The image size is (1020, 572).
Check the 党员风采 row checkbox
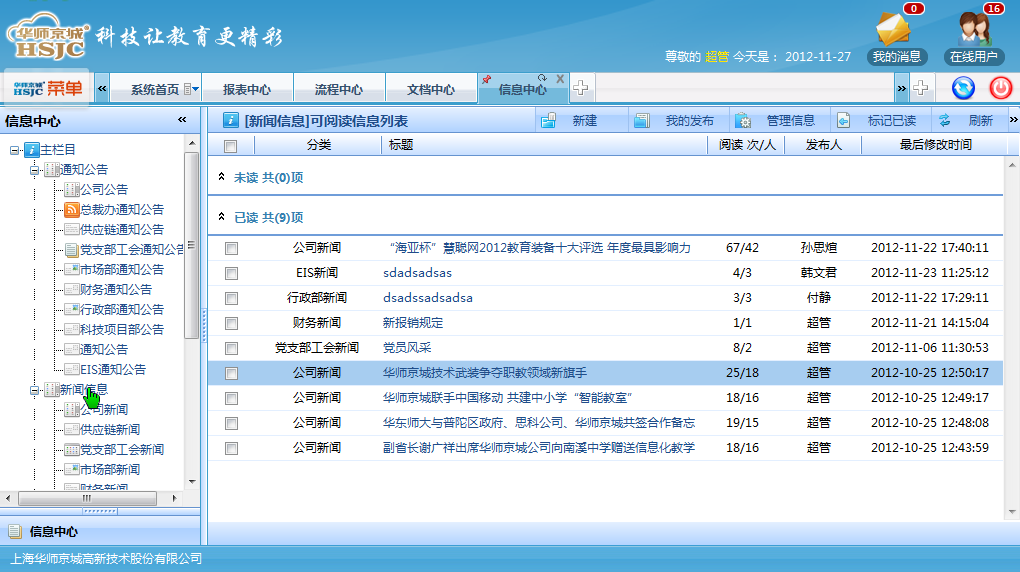point(231,348)
